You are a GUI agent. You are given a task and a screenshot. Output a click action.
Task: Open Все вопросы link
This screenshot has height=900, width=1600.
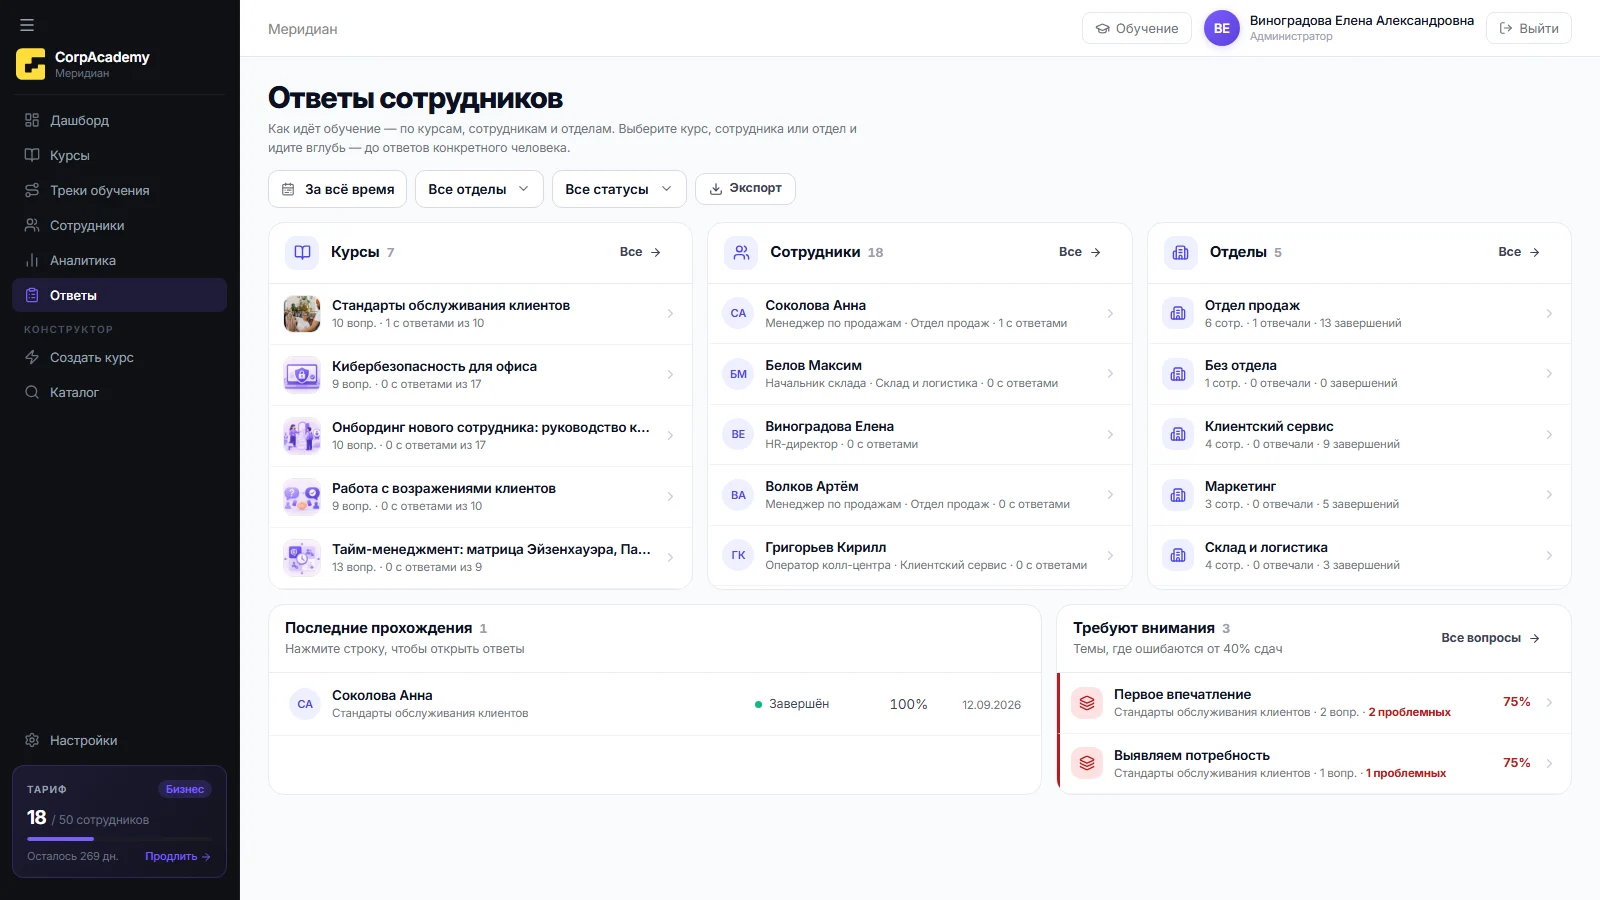pos(1490,638)
